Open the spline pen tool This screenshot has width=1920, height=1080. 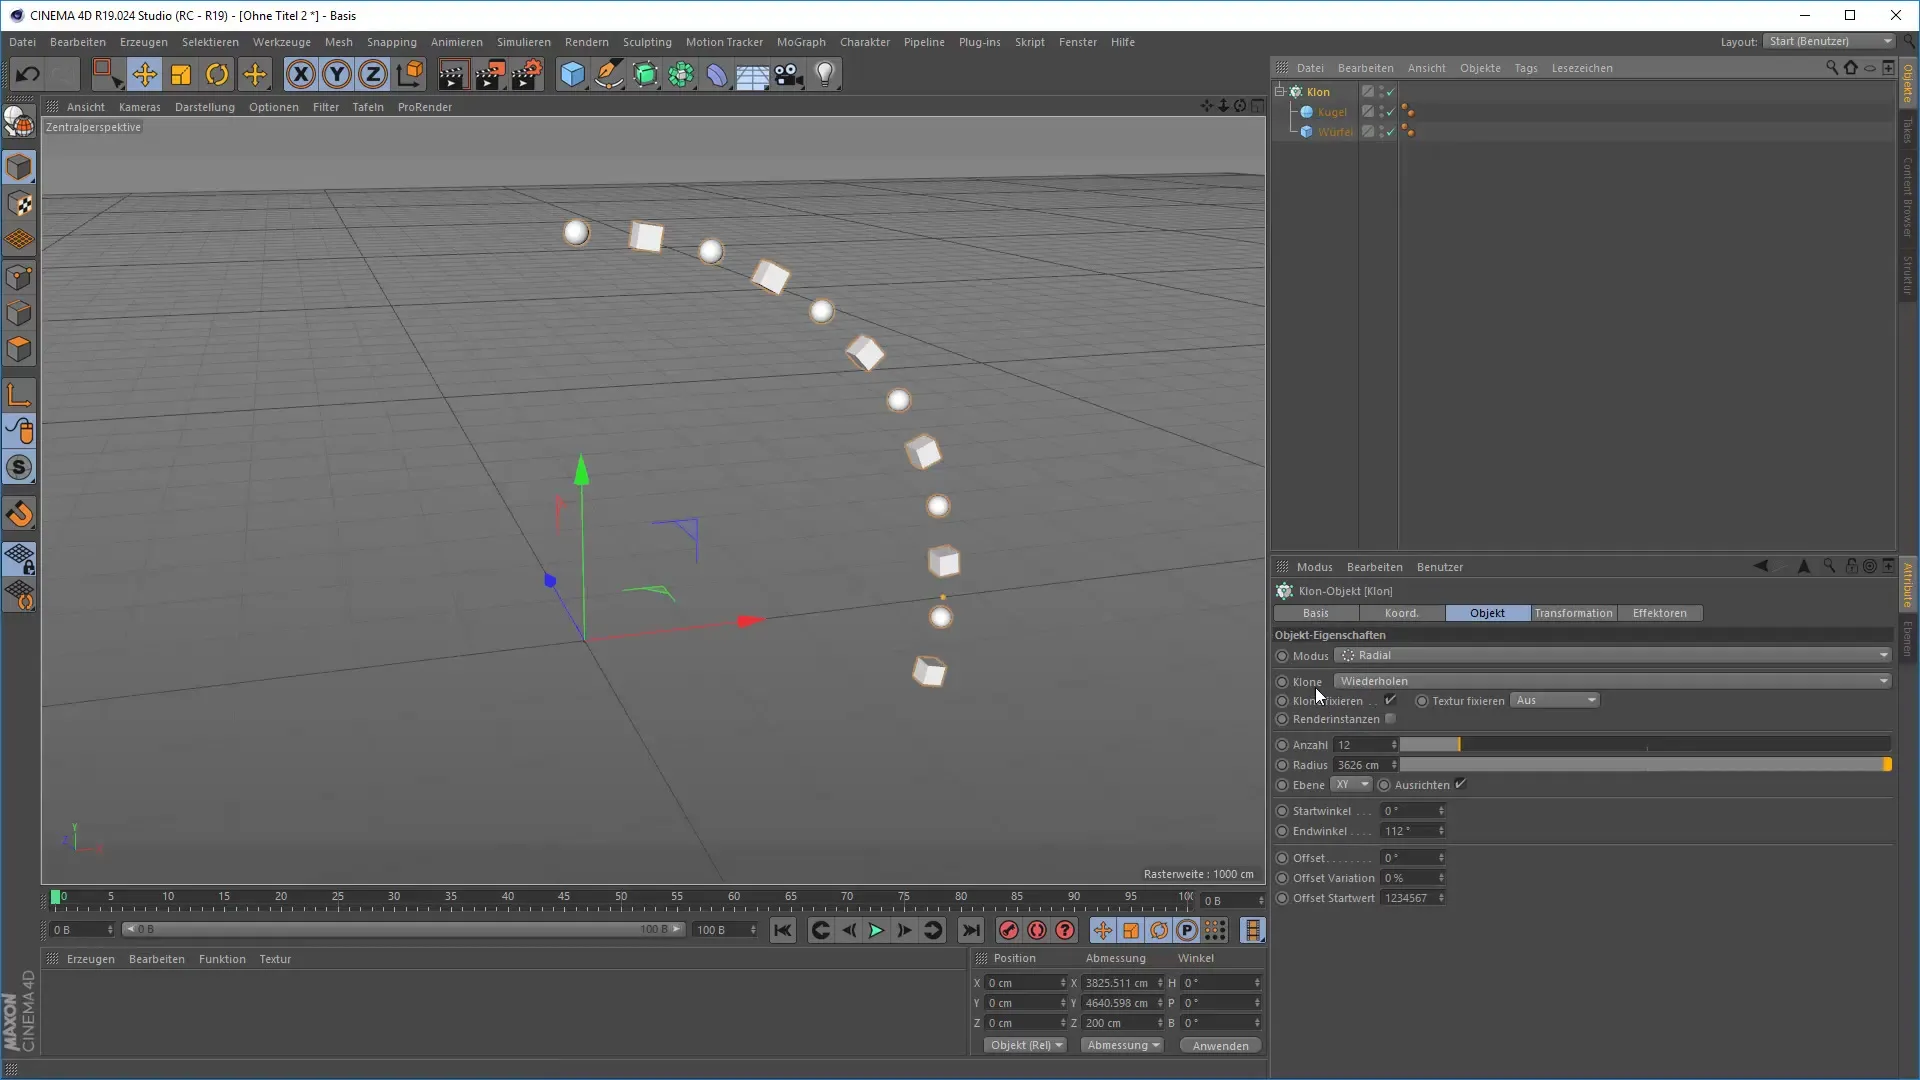pos(608,74)
